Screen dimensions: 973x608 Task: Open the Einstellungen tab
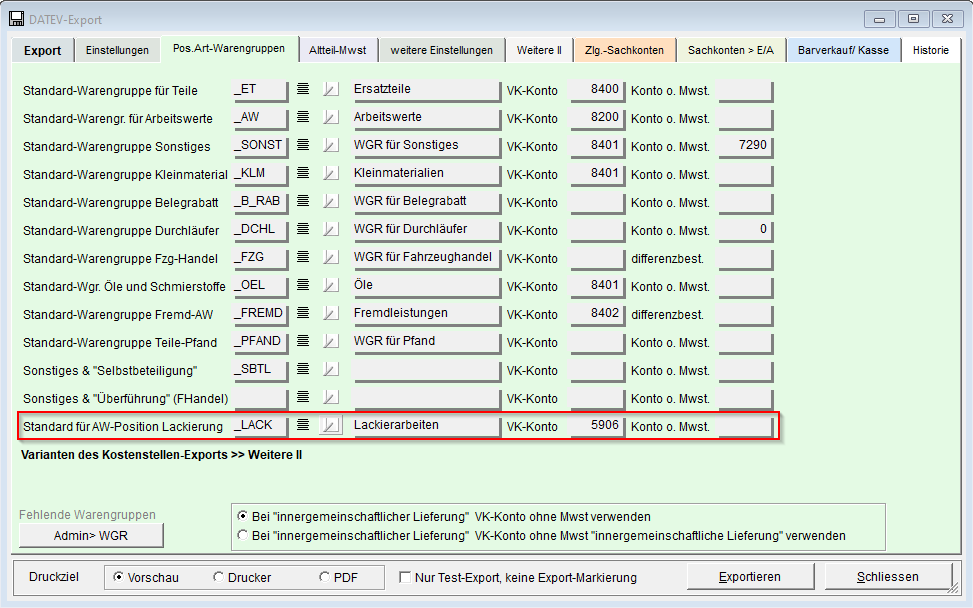click(x=117, y=50)
